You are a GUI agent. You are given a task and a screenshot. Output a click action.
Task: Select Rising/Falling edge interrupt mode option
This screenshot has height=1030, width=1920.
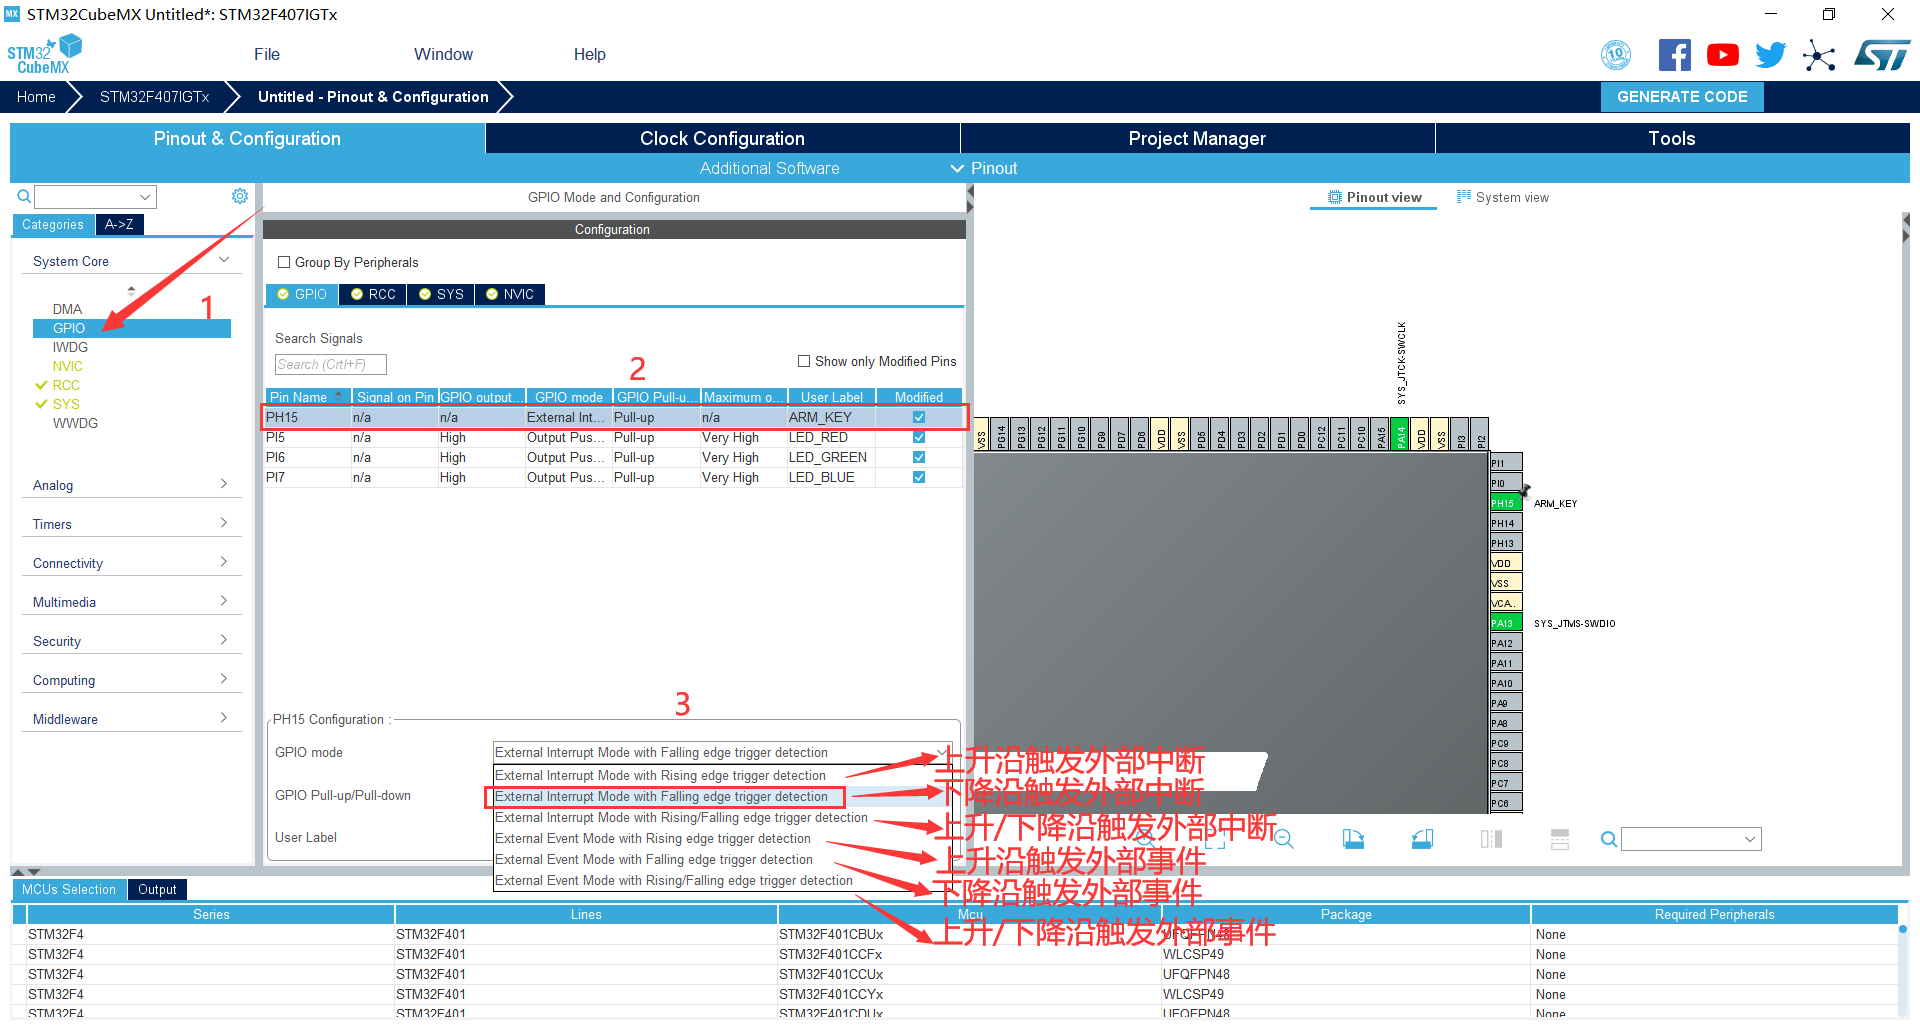(x=681, y=818)
